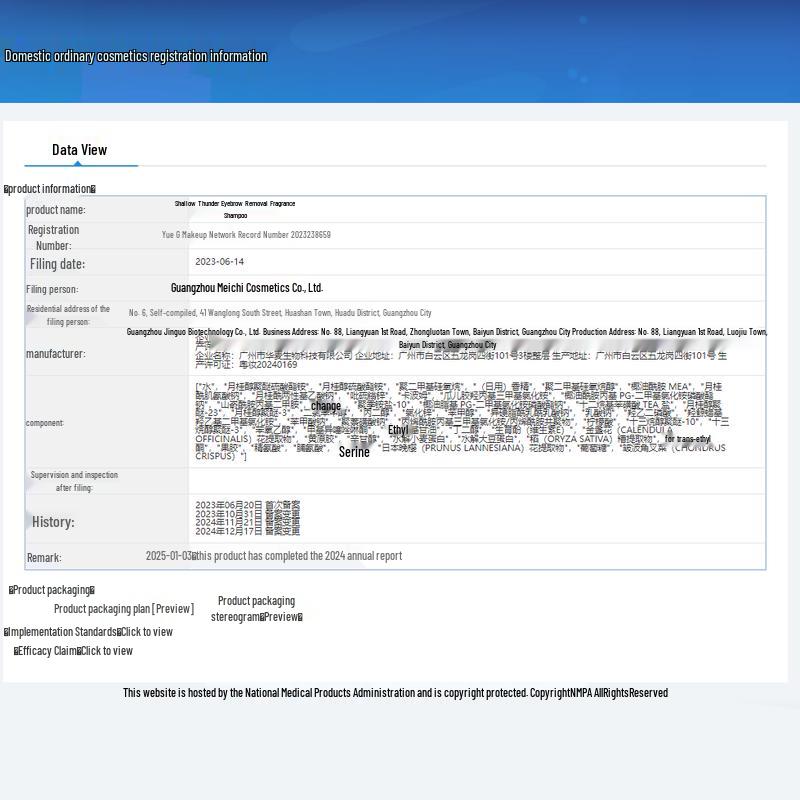Click the Filing date row label
This screenshot has height=800, width=800.
tap(57, 264)
